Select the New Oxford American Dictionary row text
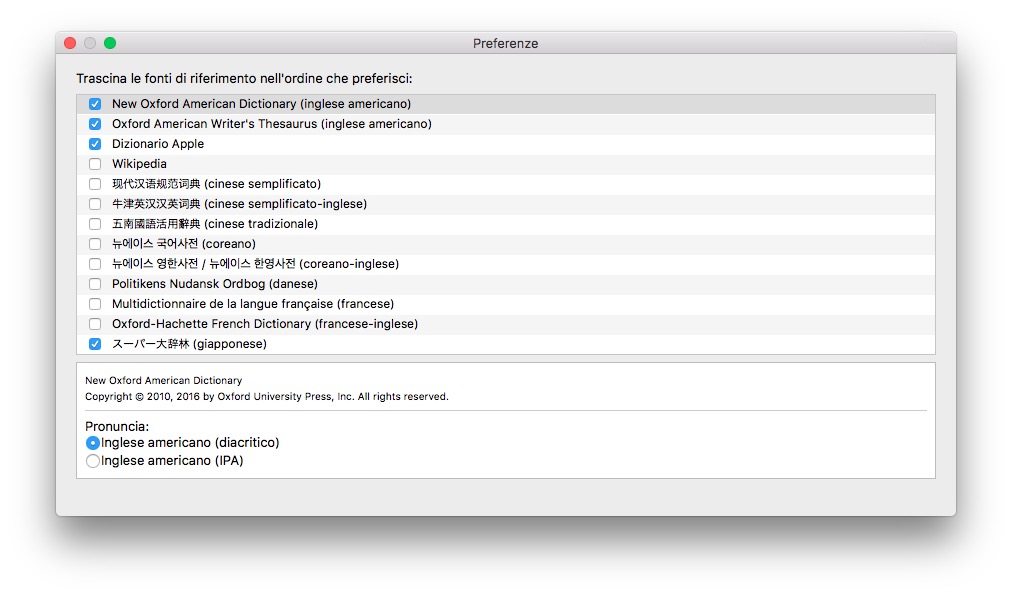Screen dimensions: 1012x596 [261, 104]
